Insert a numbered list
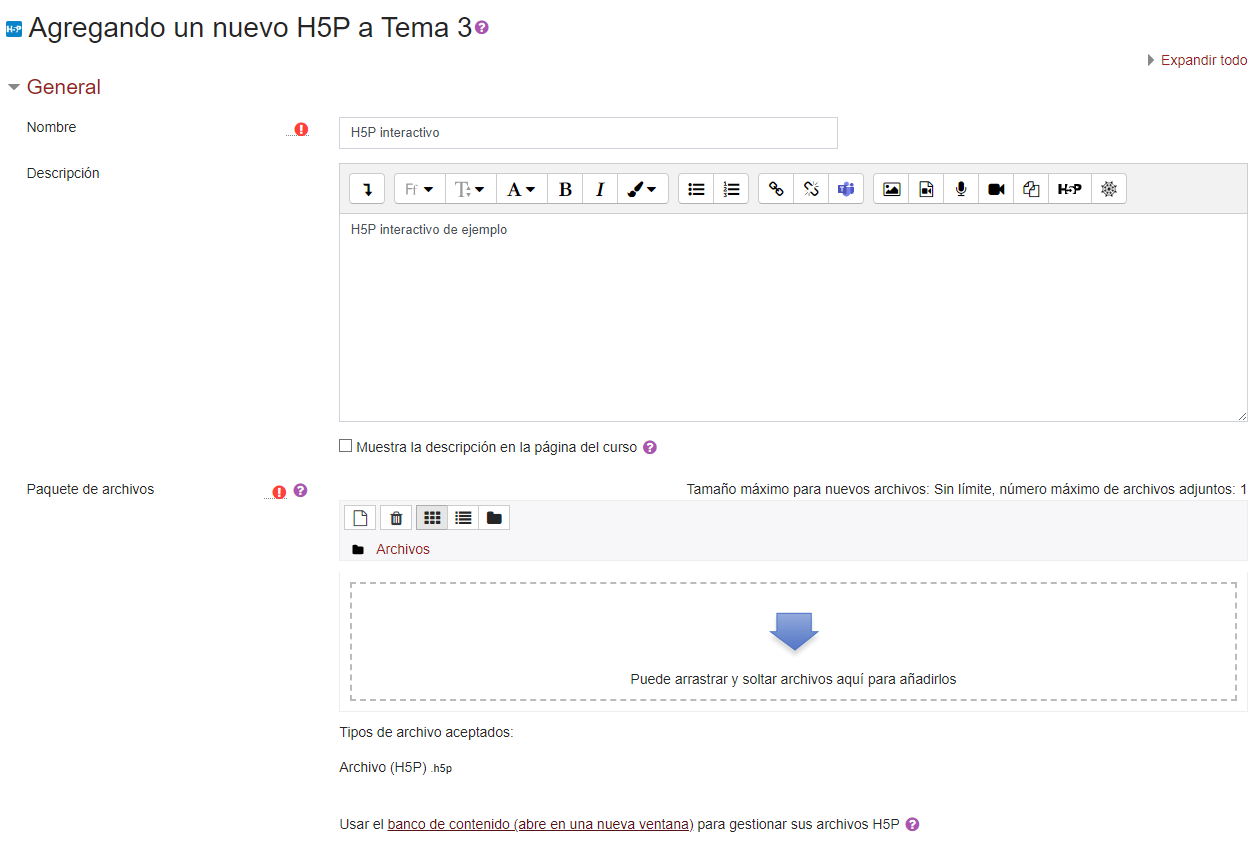The image size is (1256, 845). coord(731,189)
